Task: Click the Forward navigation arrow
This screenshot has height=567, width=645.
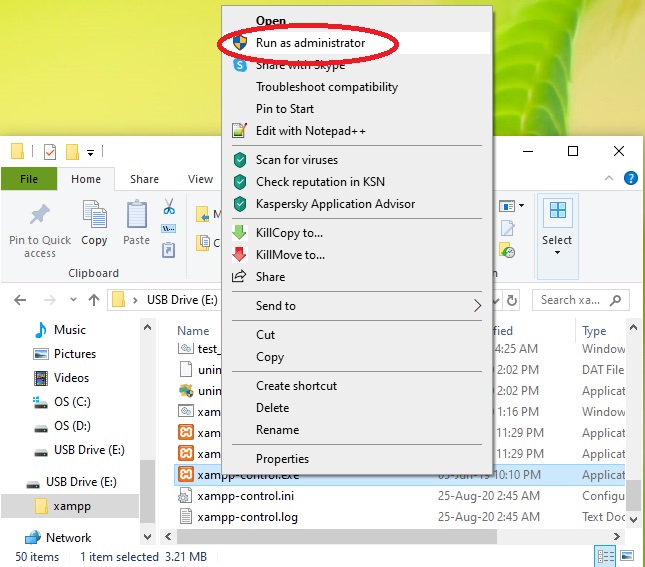Action: pos(49,300)
